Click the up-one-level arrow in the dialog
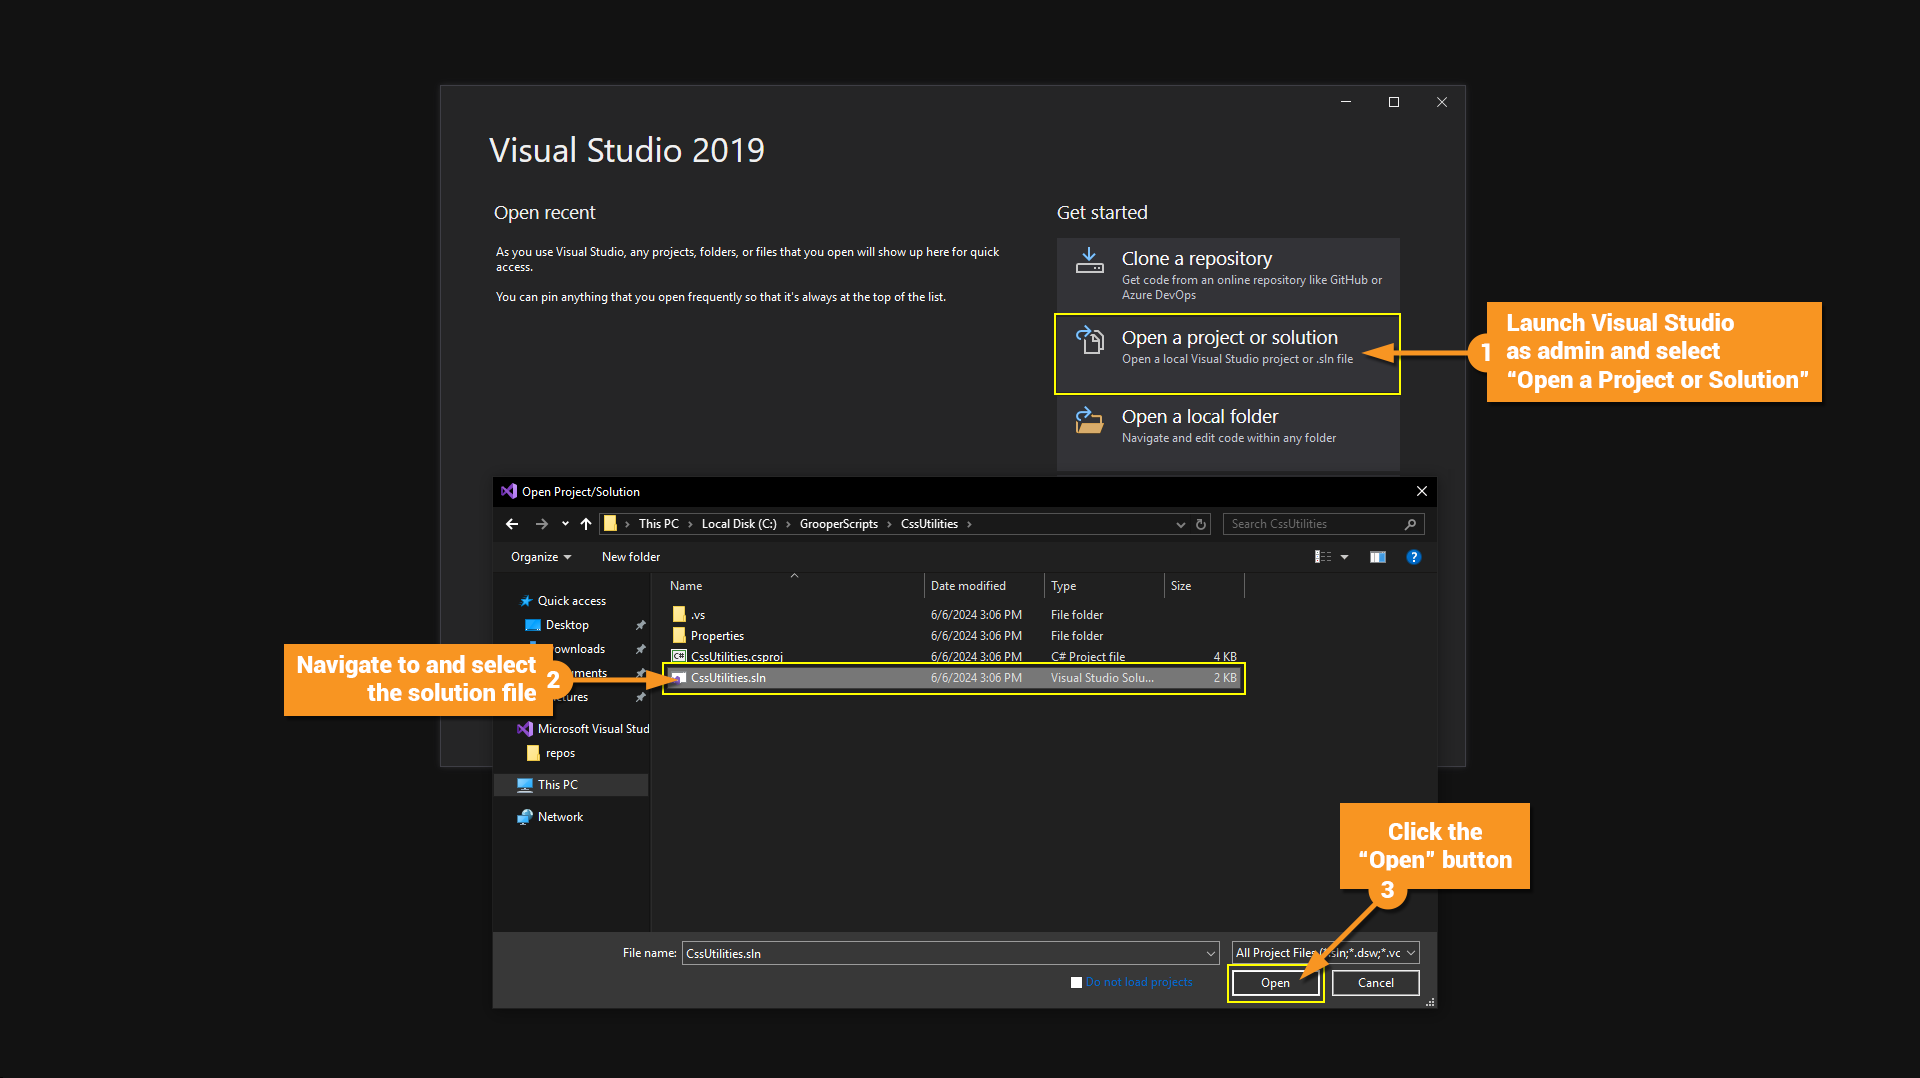This screenshot has height=1078, width=1920. pyautogui.click(x=586, y=524)
